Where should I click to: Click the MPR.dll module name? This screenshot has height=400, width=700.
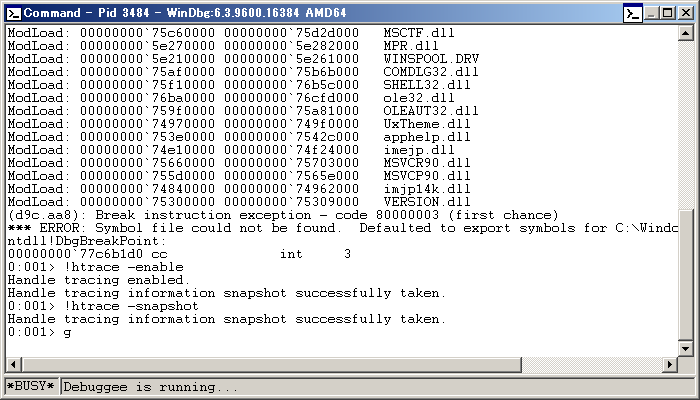[411, 46]
